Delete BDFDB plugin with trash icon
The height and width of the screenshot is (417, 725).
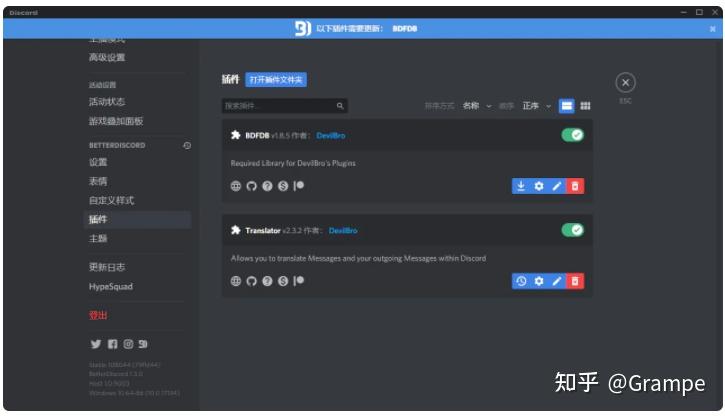(x=575, y=186)
